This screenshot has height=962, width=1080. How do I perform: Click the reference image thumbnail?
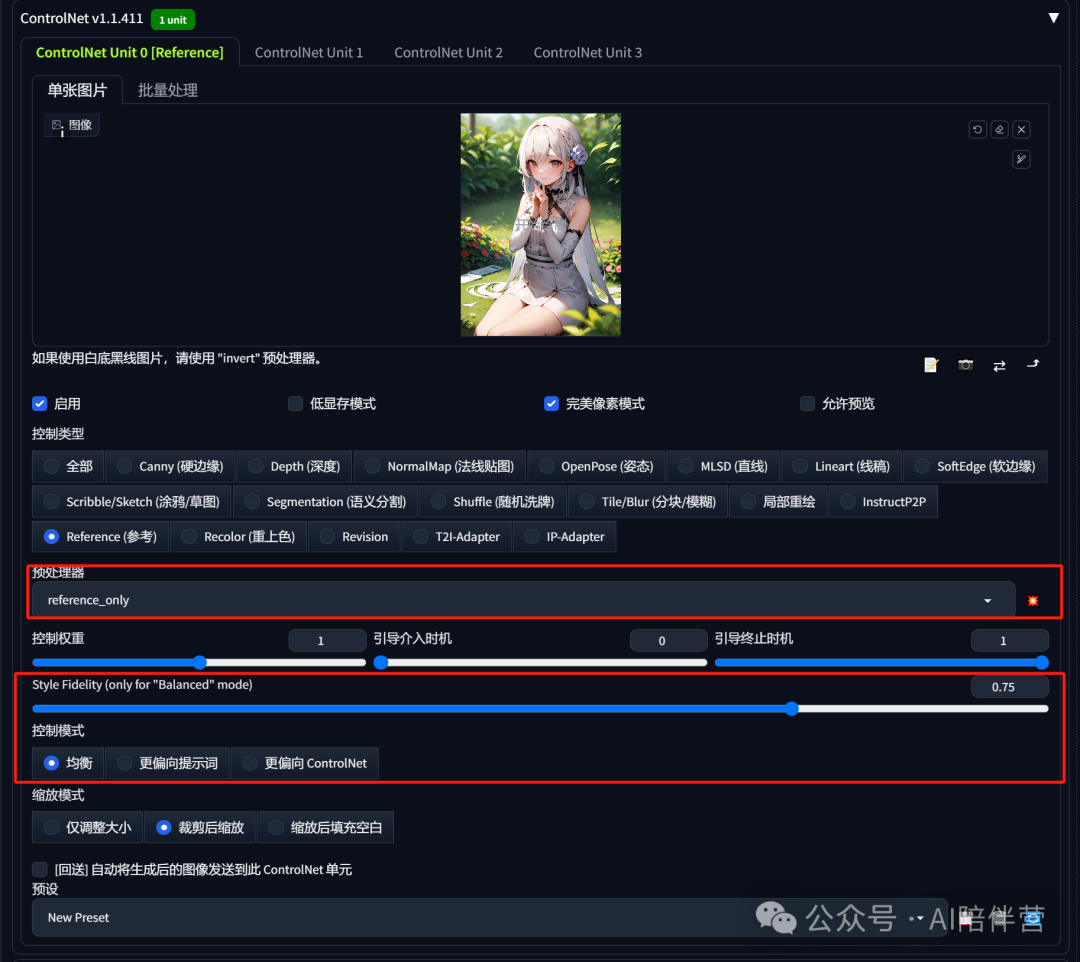point(541,224)
